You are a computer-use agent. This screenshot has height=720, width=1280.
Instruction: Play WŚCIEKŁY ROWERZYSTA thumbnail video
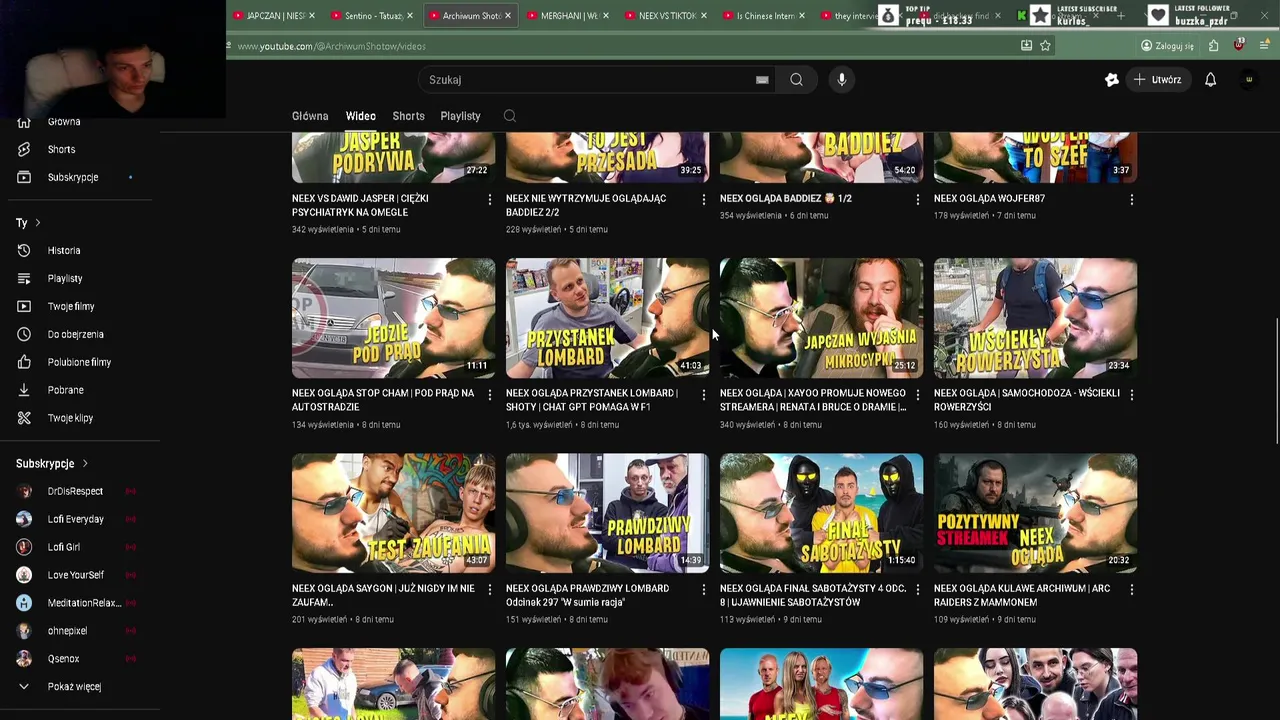1035,318
